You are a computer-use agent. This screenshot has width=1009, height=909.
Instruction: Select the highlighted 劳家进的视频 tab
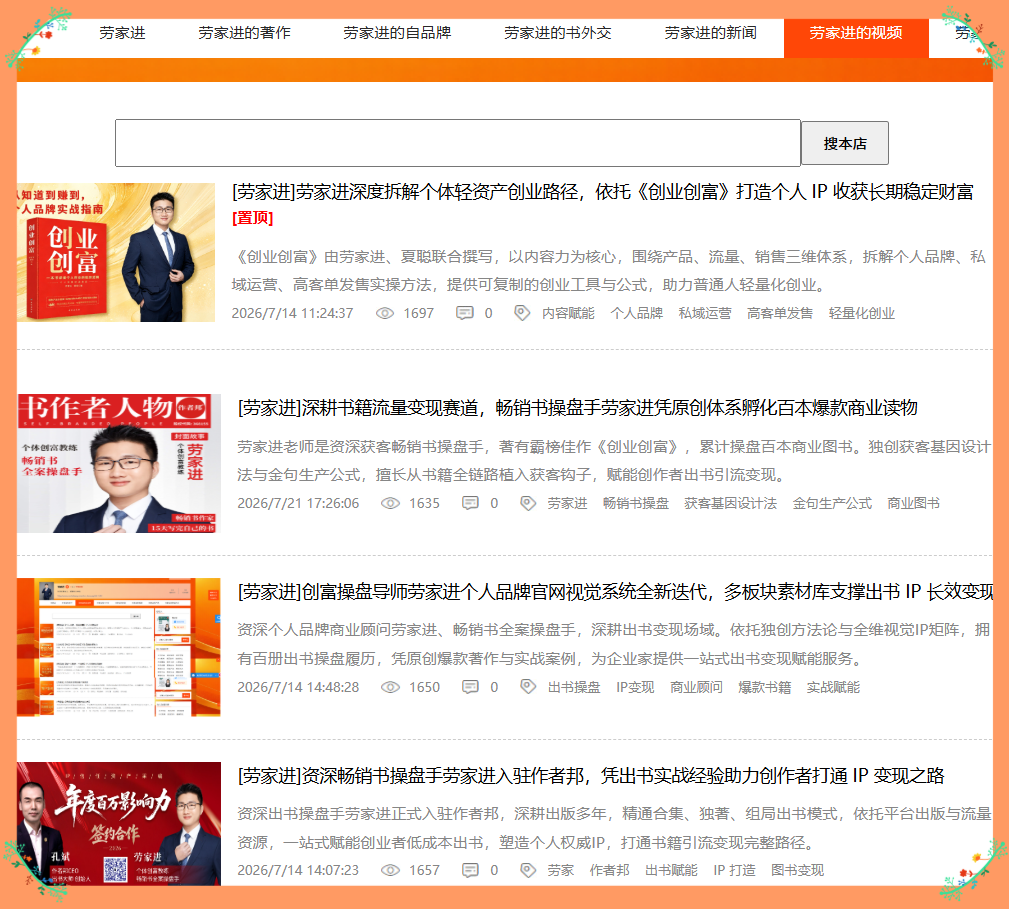856,38
